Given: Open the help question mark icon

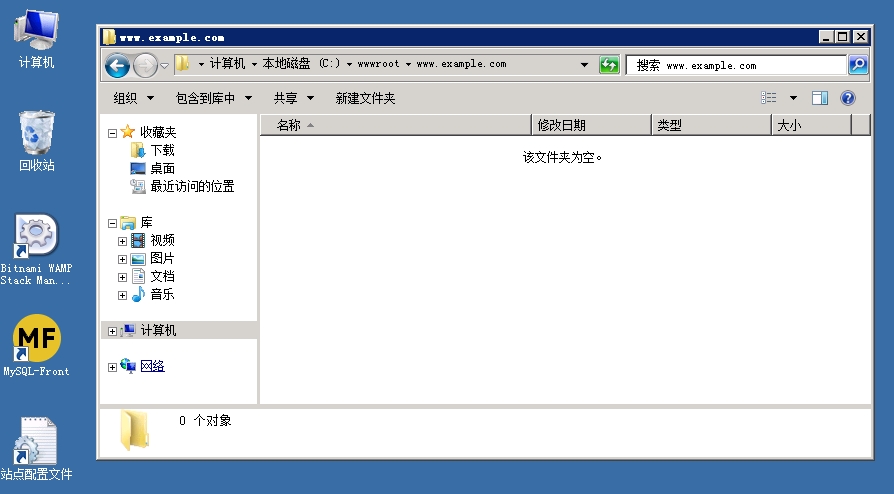Looking at the screenshot, I should (x=848, y=98).
